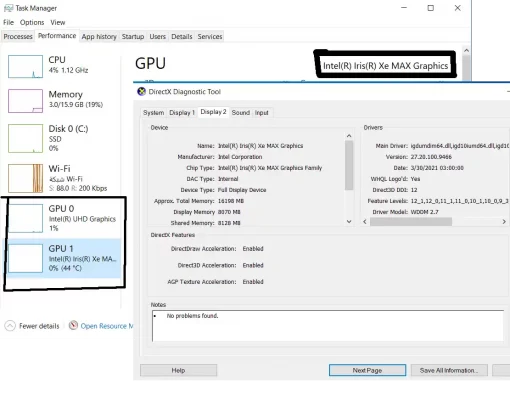Click Drivers panel scroll right arrow
Viewport: 510px width, 401px height.
(504, 221)
